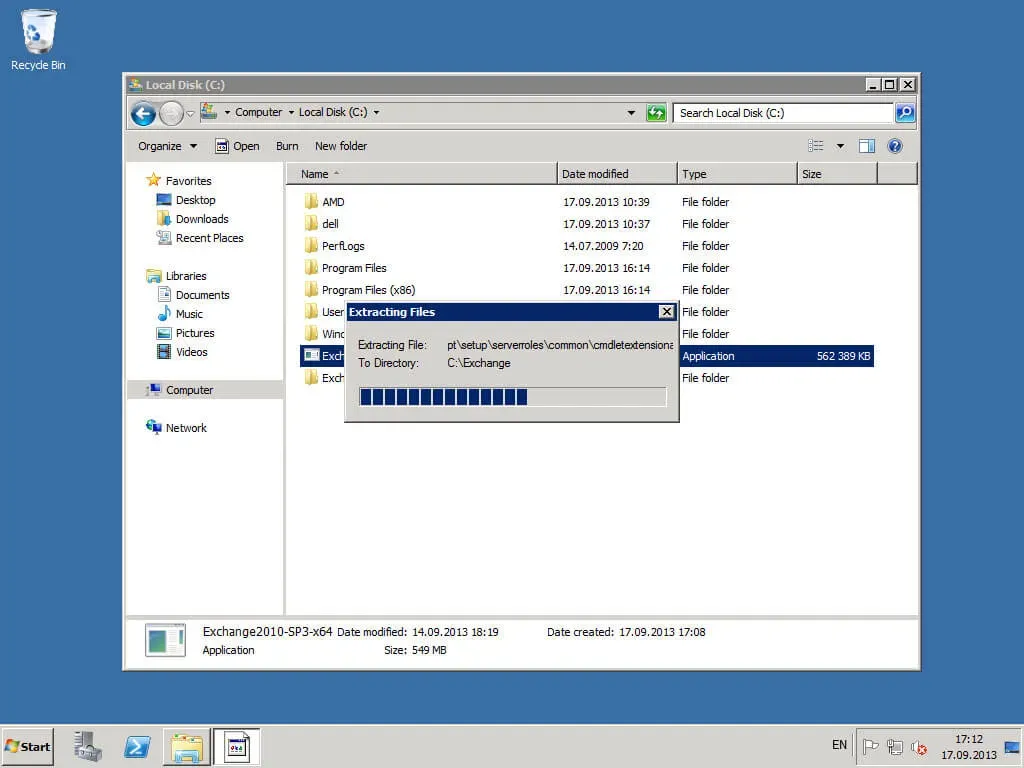Select the Program Files folder icon
The image size is (1024, 768).
pos(312,268)
